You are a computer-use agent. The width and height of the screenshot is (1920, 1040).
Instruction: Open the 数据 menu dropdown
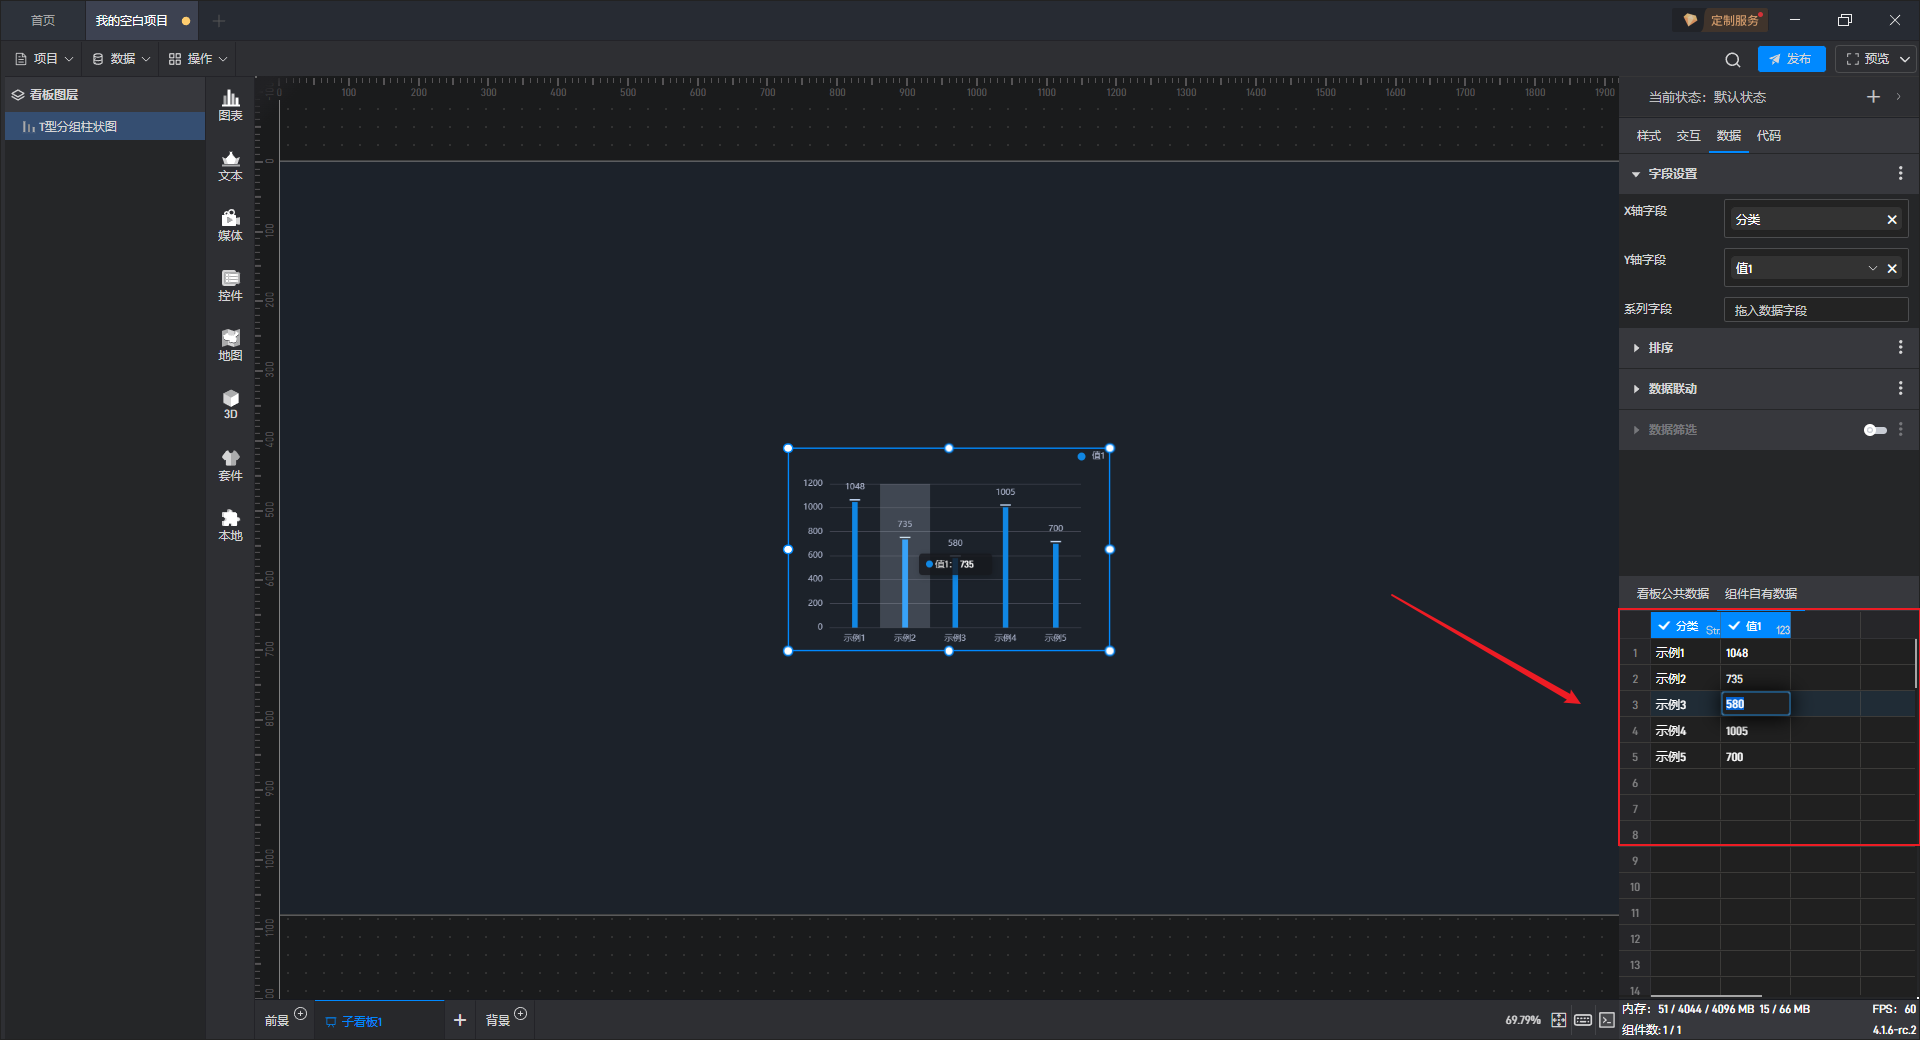tap(121, 59)
